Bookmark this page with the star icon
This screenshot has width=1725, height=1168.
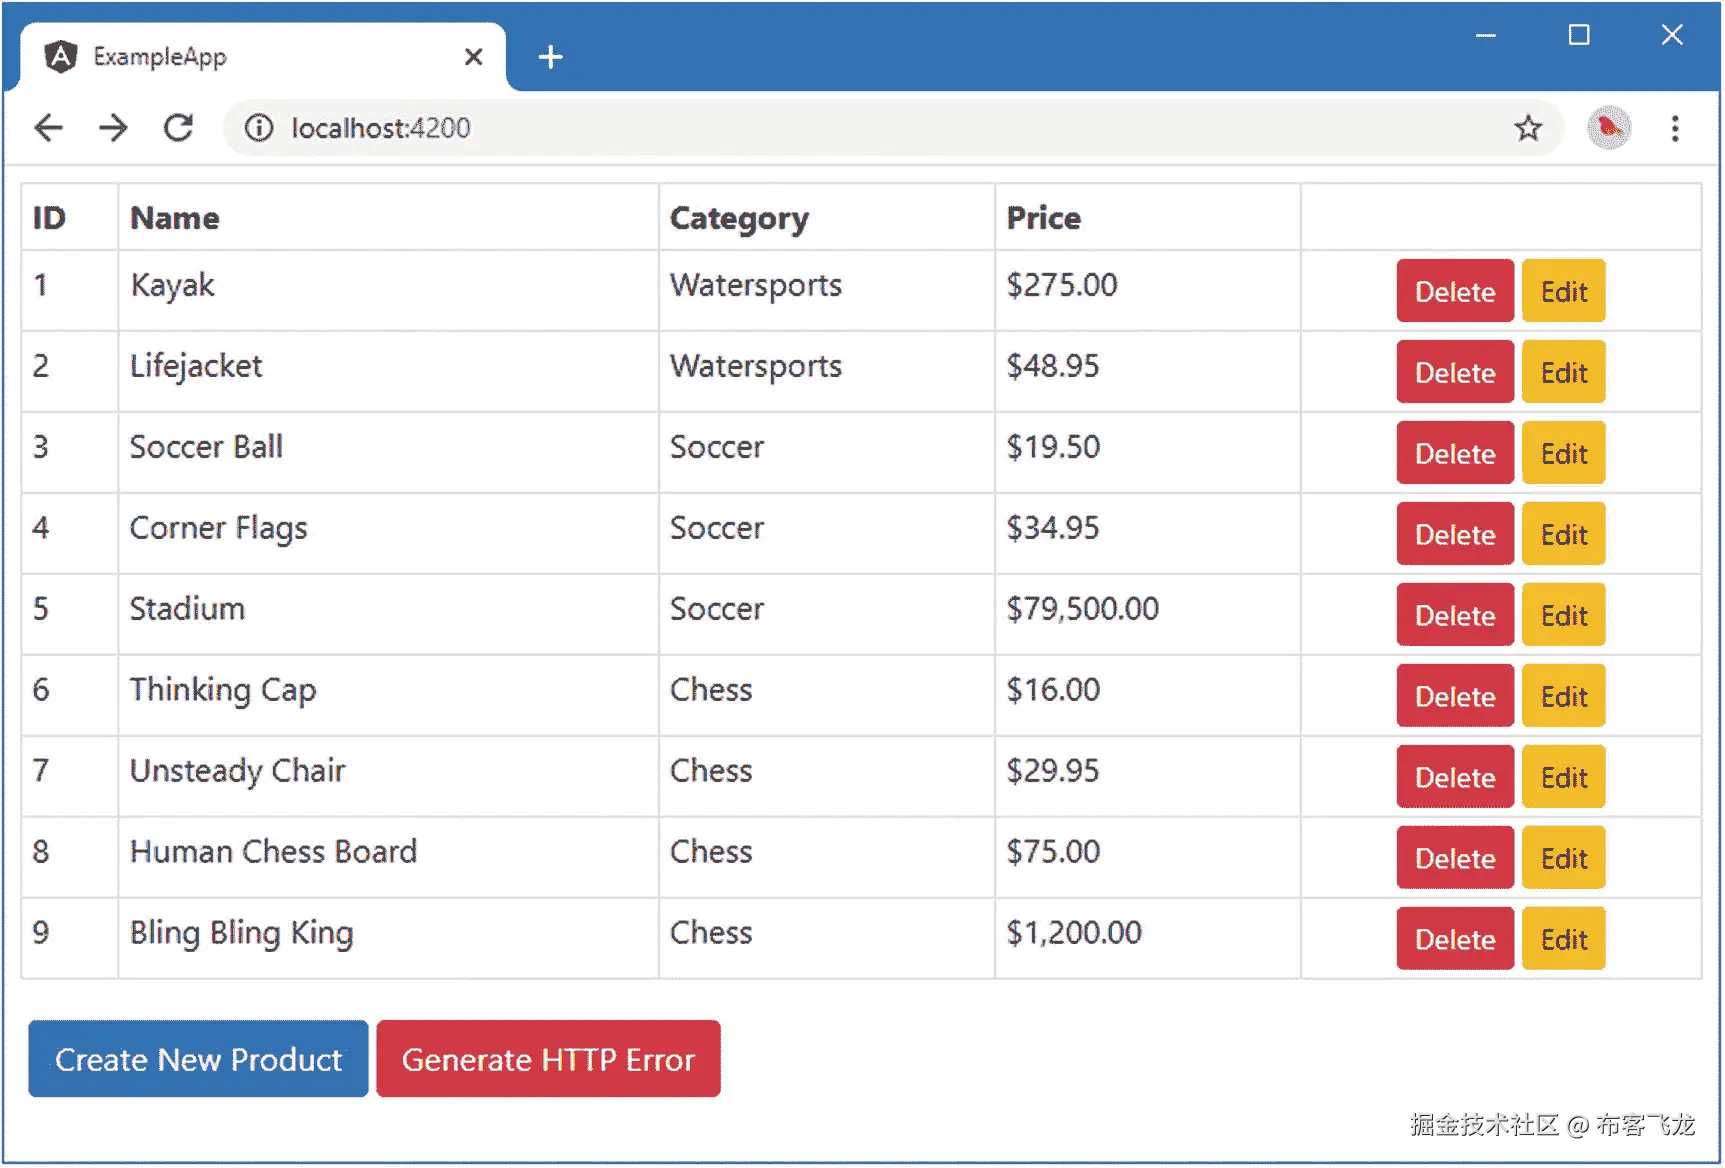(x=1527, y=128)
